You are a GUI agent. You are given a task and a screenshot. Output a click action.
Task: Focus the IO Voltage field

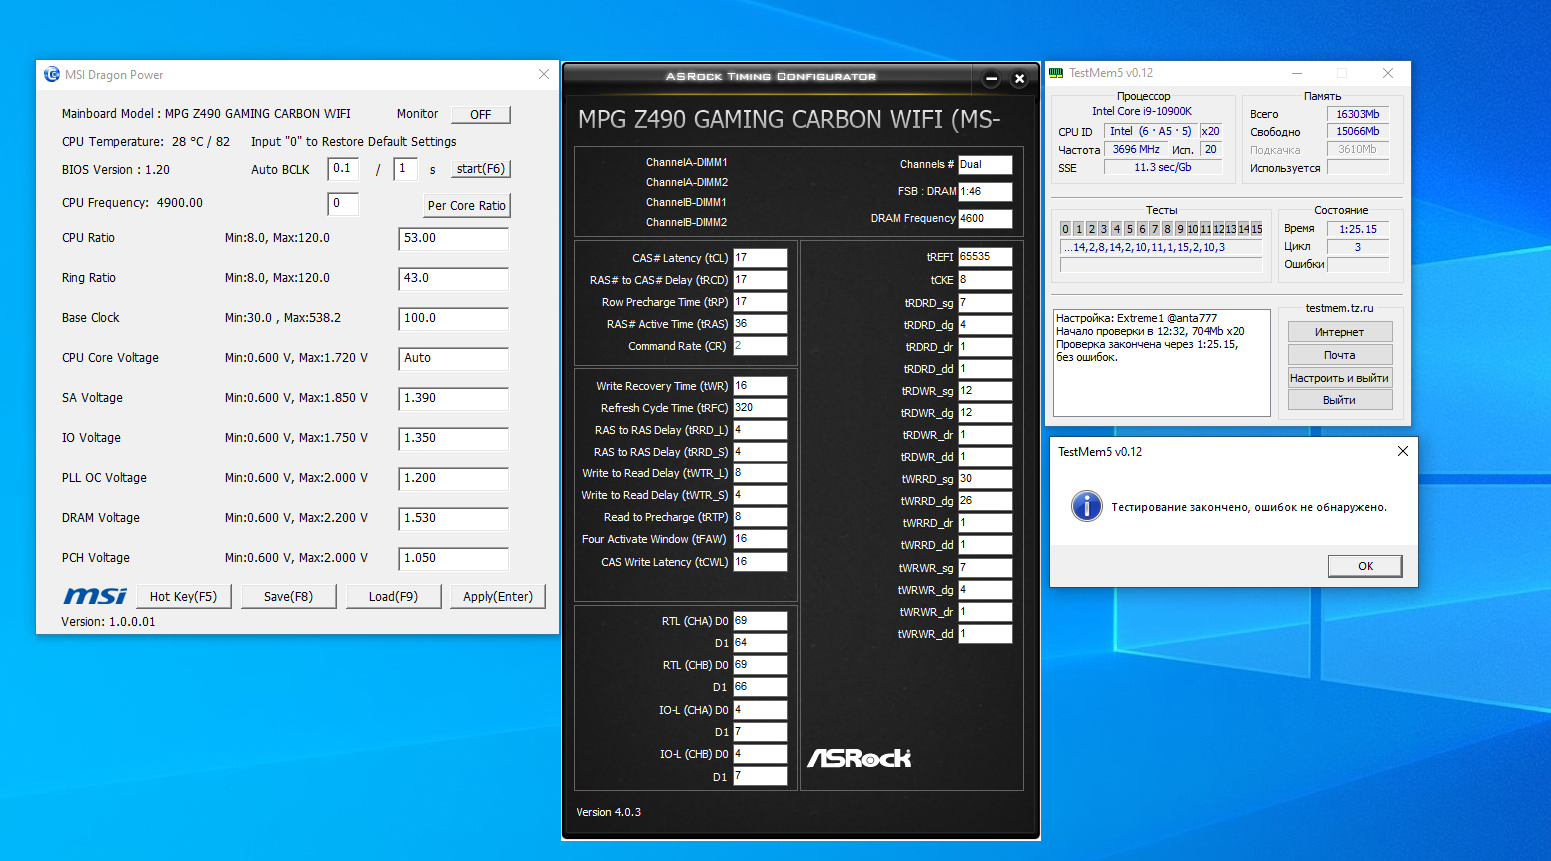pos(453,438)
